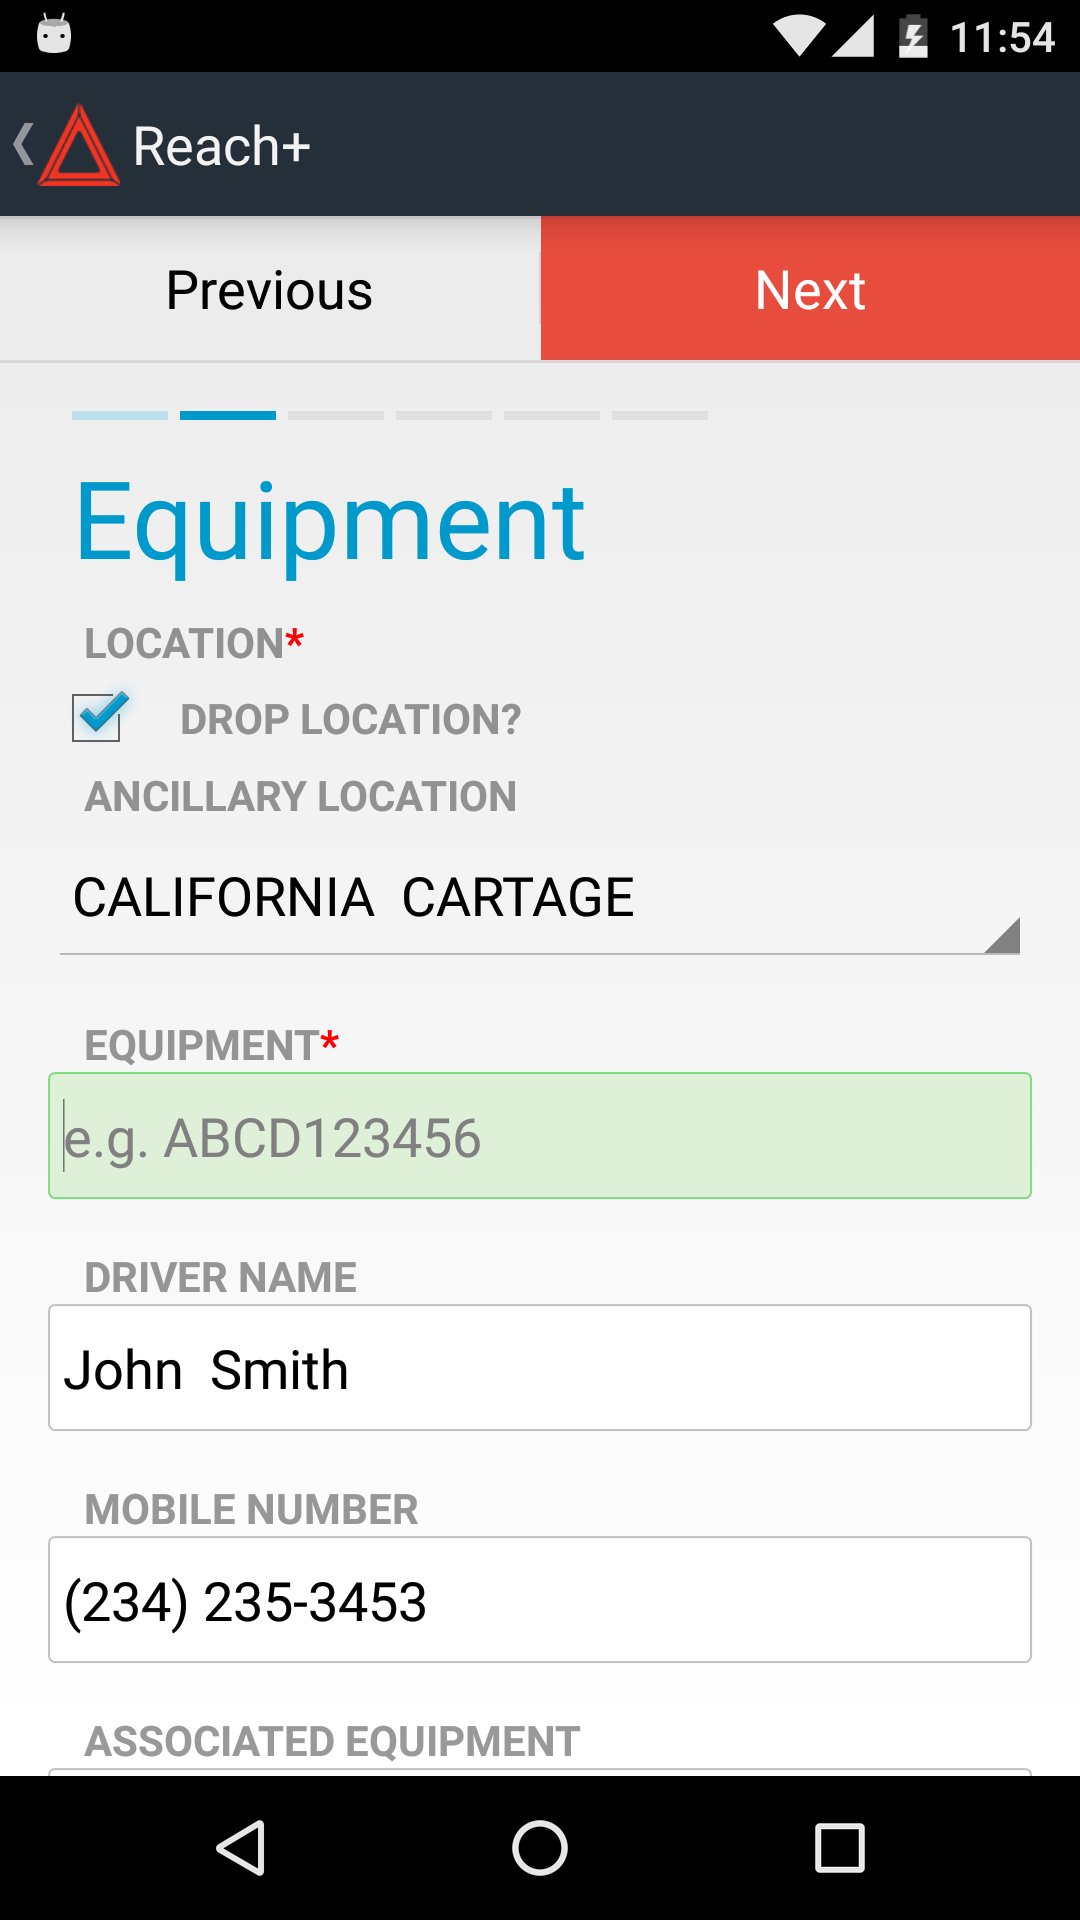Focus the Equipment number input field
The height and width of the screenshot is (1920, 1080).
[x=540, y=1136]
